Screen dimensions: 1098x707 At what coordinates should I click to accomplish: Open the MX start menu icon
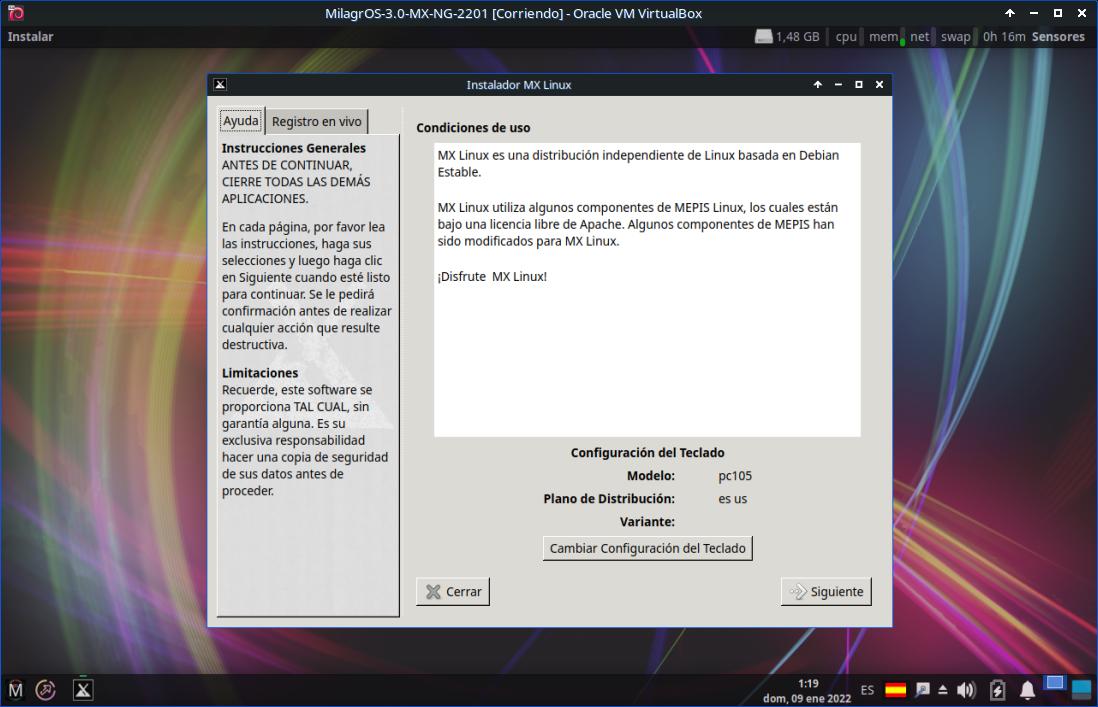[15, 690]
